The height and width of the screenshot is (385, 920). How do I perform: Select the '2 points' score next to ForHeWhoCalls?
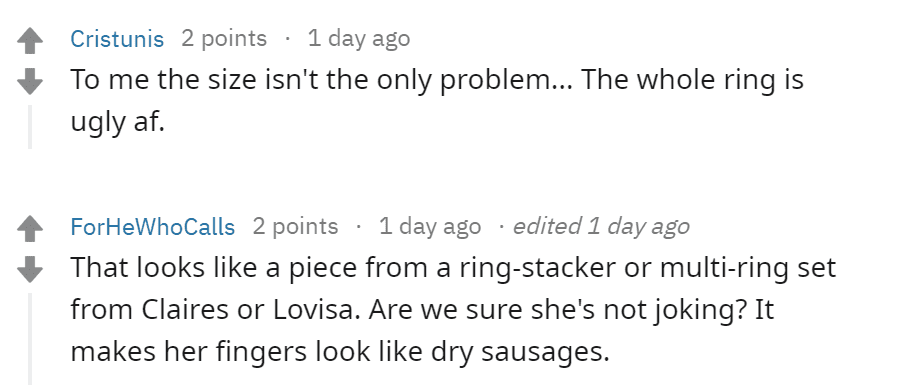coord(295,227)
